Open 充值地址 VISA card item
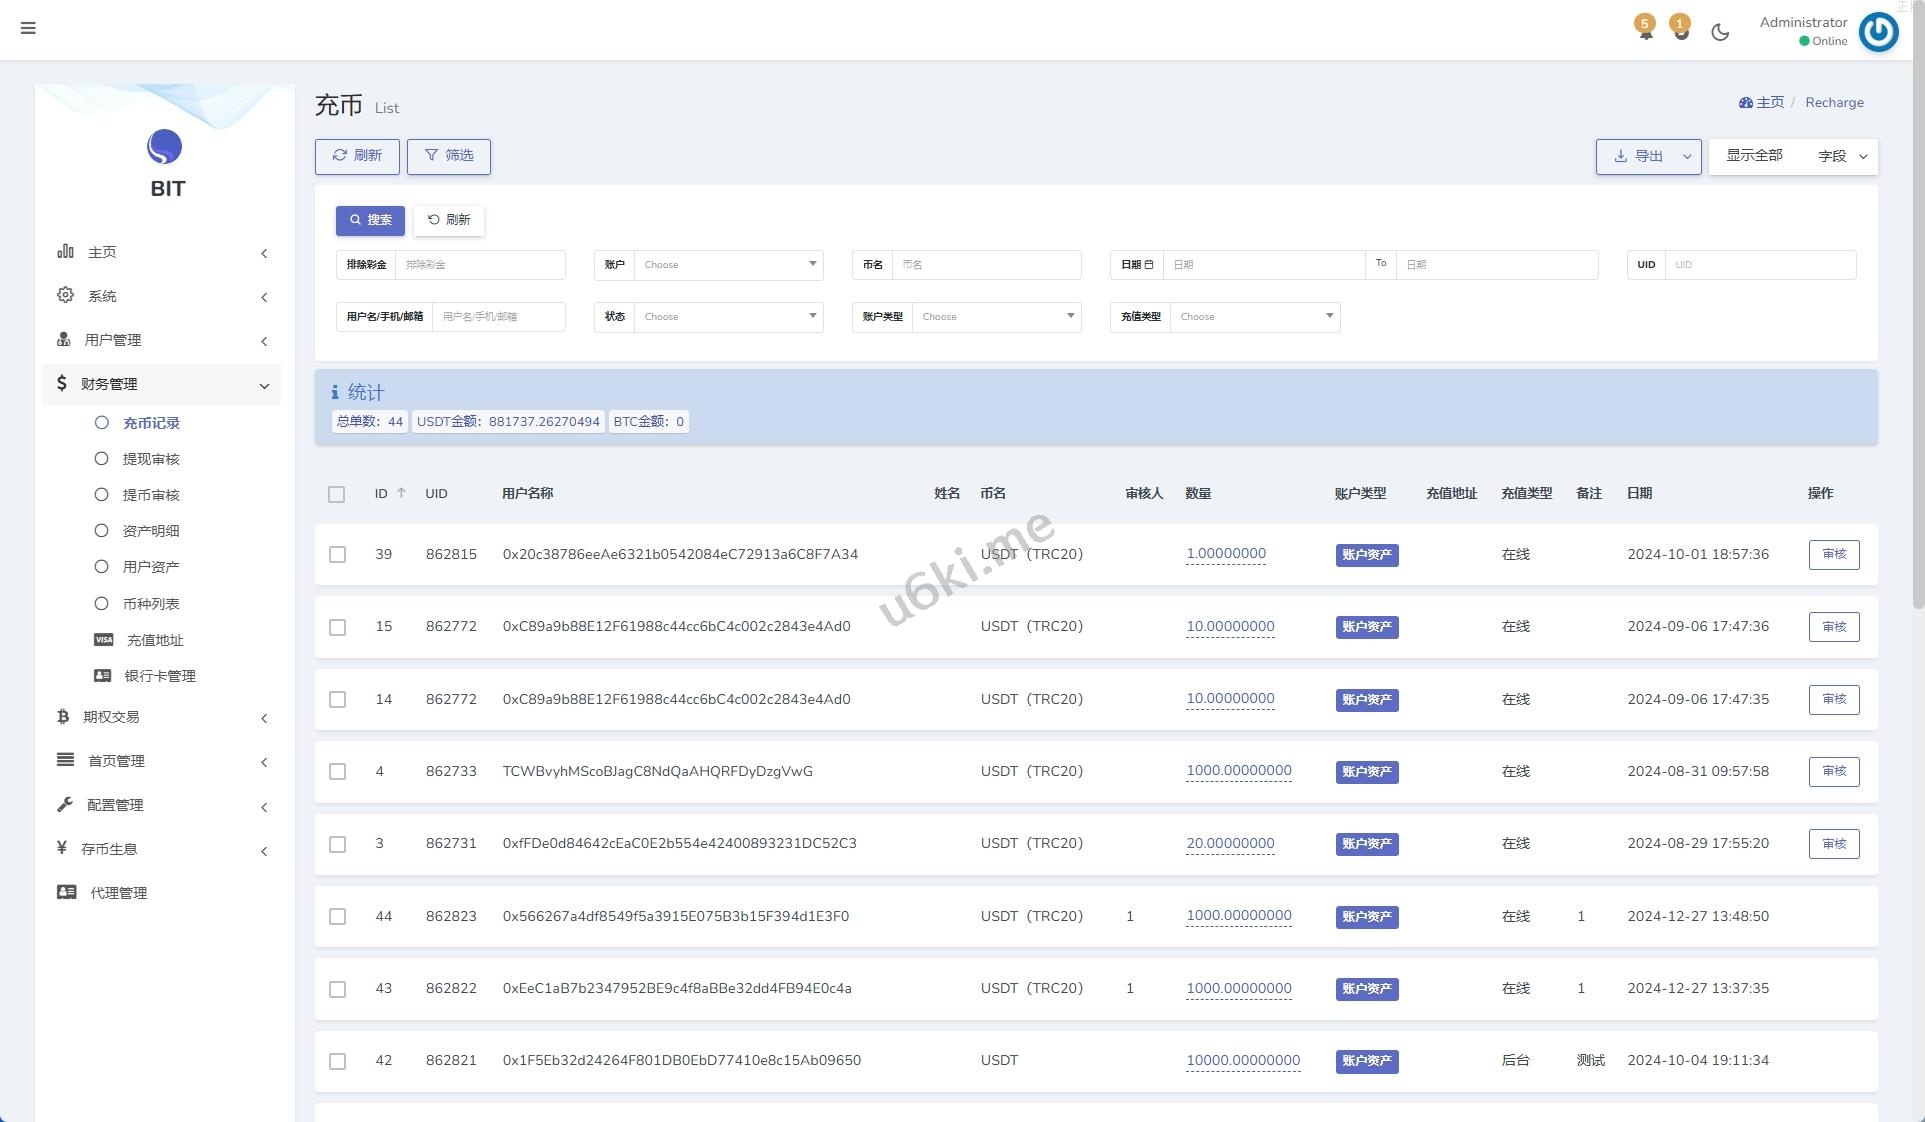The image size is (1925, 1122). point(154,640)
